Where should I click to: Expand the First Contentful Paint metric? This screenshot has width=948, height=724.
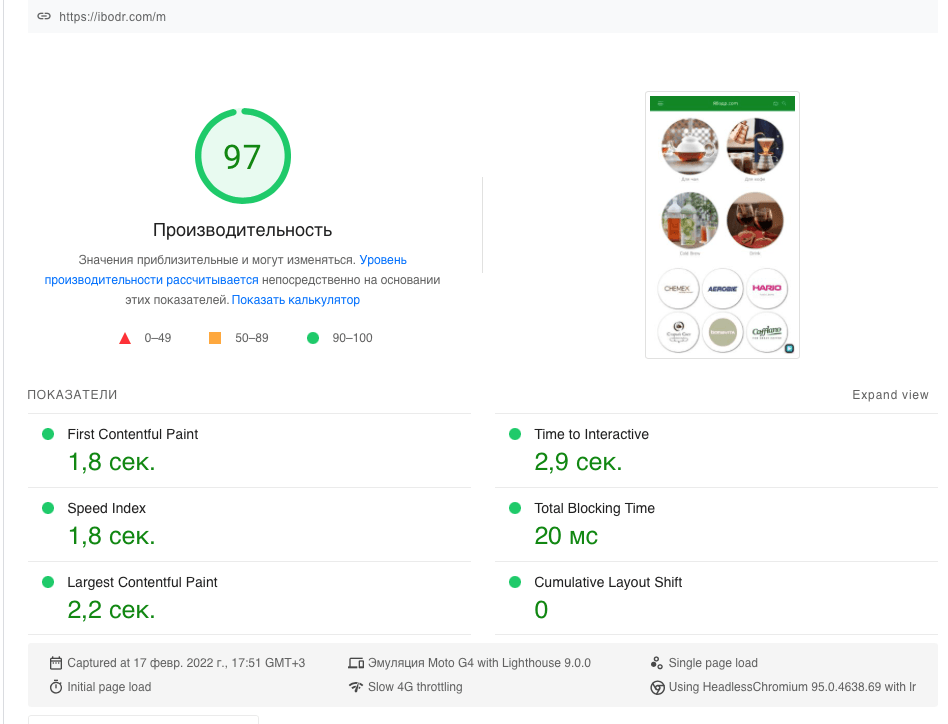pyautogui.click(x=132, y=434)
